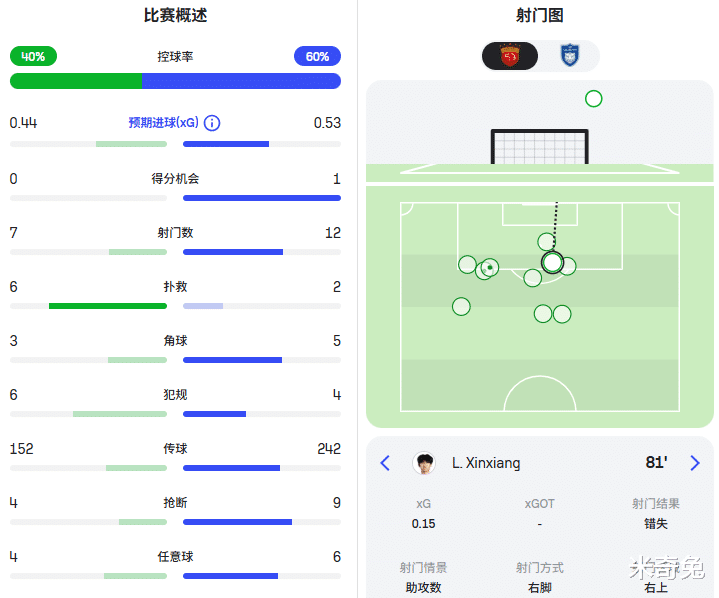Image resolution: width=719 pixels, height=598 pixels.
Task: Open the 射门图 section heading
Action: pyautogui.click(x=540, y=16)
